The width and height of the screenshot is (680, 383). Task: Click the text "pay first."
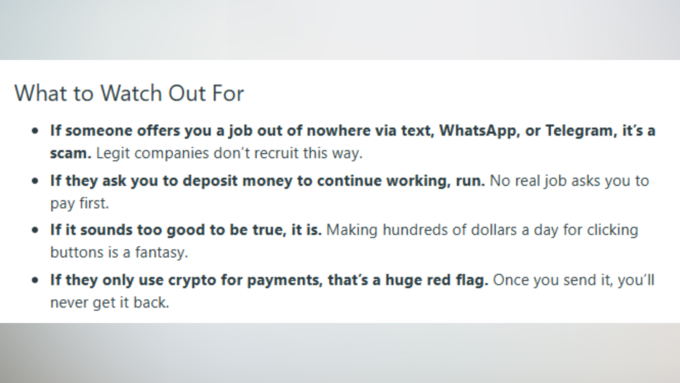[x=79, y=203]
